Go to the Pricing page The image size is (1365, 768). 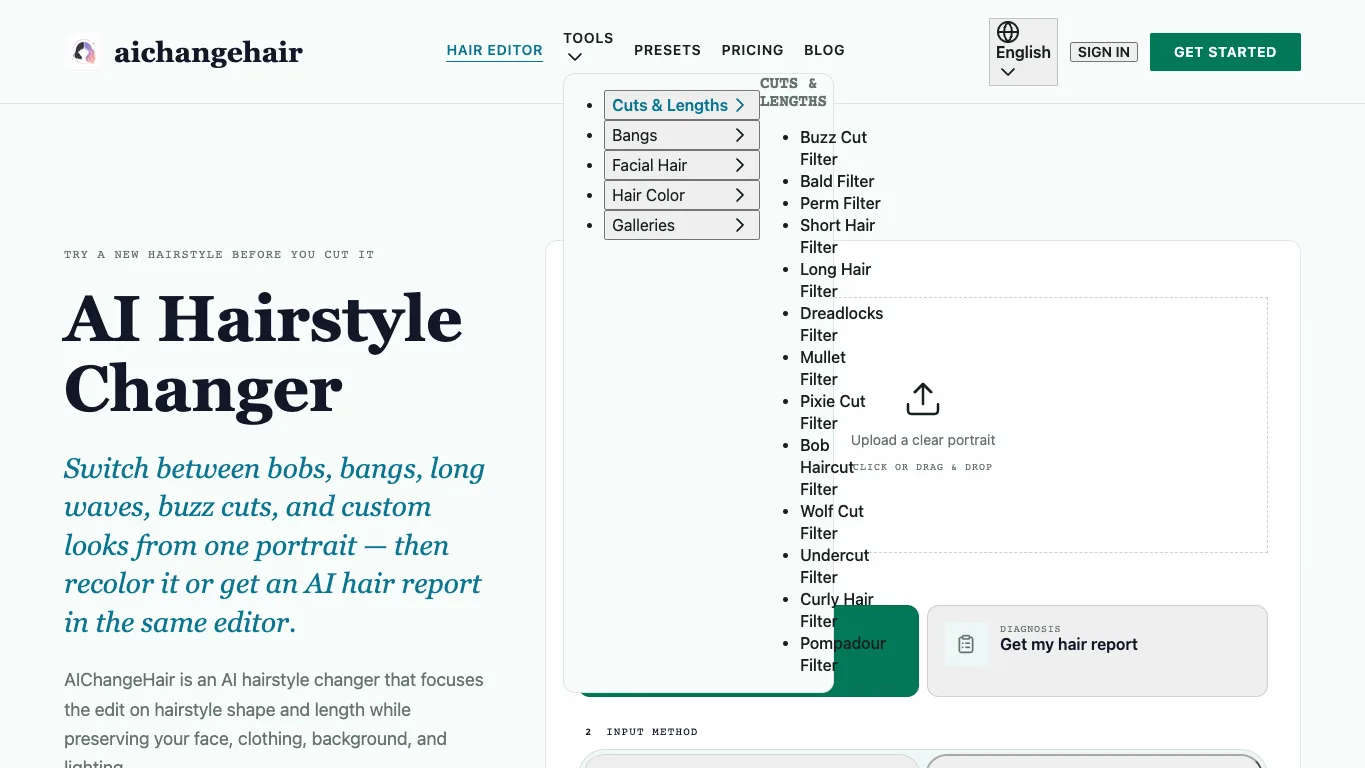pos(752,50)
